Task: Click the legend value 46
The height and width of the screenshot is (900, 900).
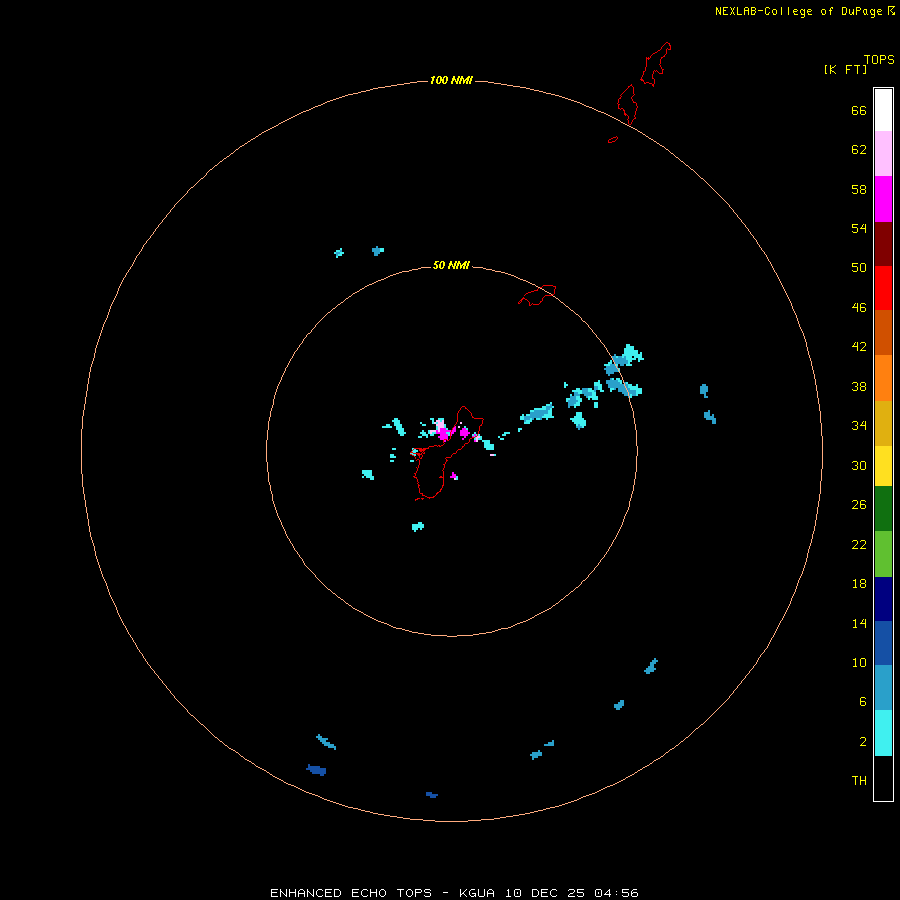Action: [859, 308]
